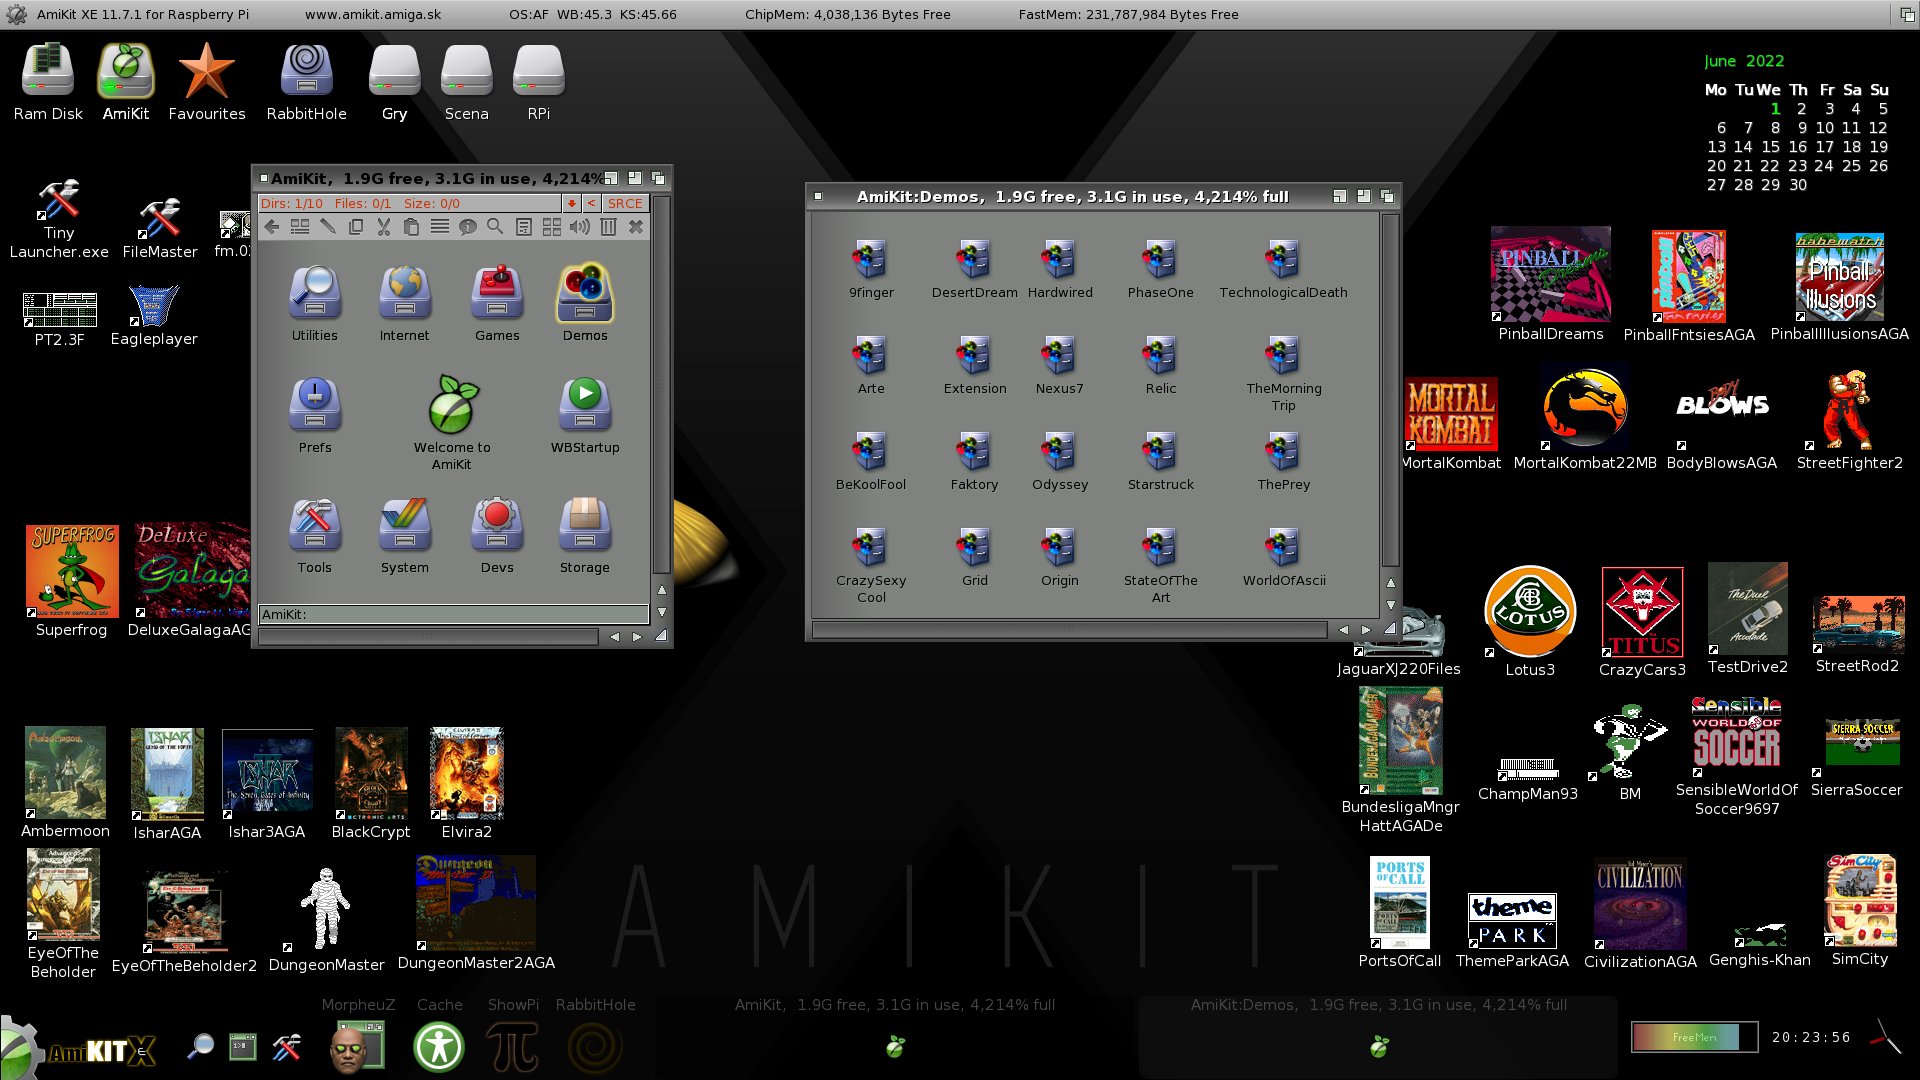Open the Odyssey demo icon
Image resolution: width=1920 pixels, height=1080 pixels.
pyautogui.click(x=1060, y=461)
